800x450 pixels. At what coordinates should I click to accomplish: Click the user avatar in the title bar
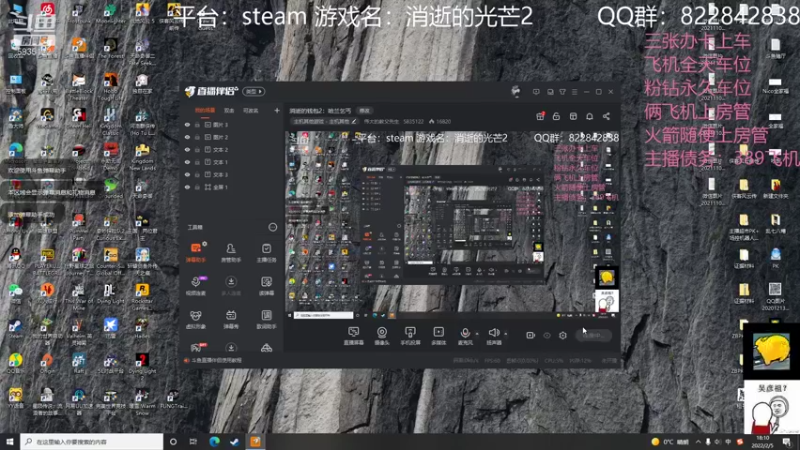tap(516, 91)
